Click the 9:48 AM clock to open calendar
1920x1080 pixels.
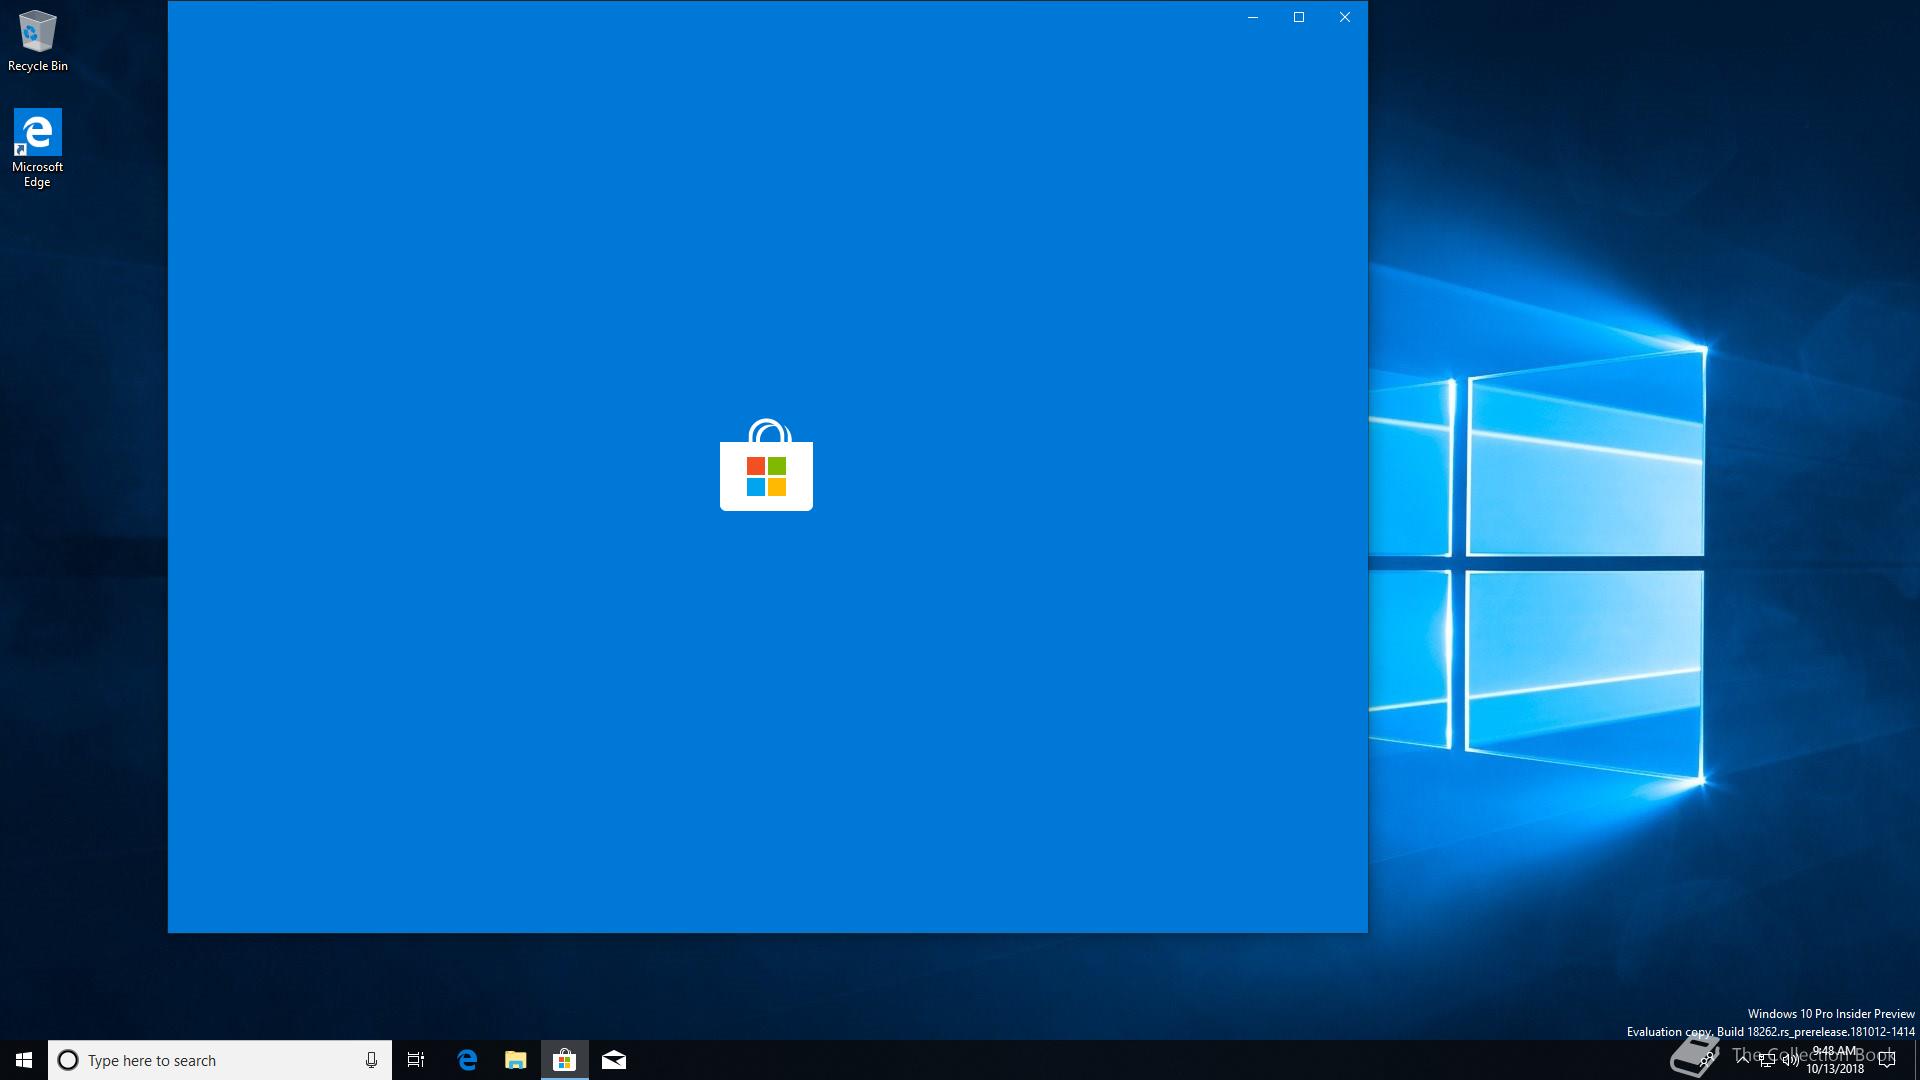point(1835,1052)
